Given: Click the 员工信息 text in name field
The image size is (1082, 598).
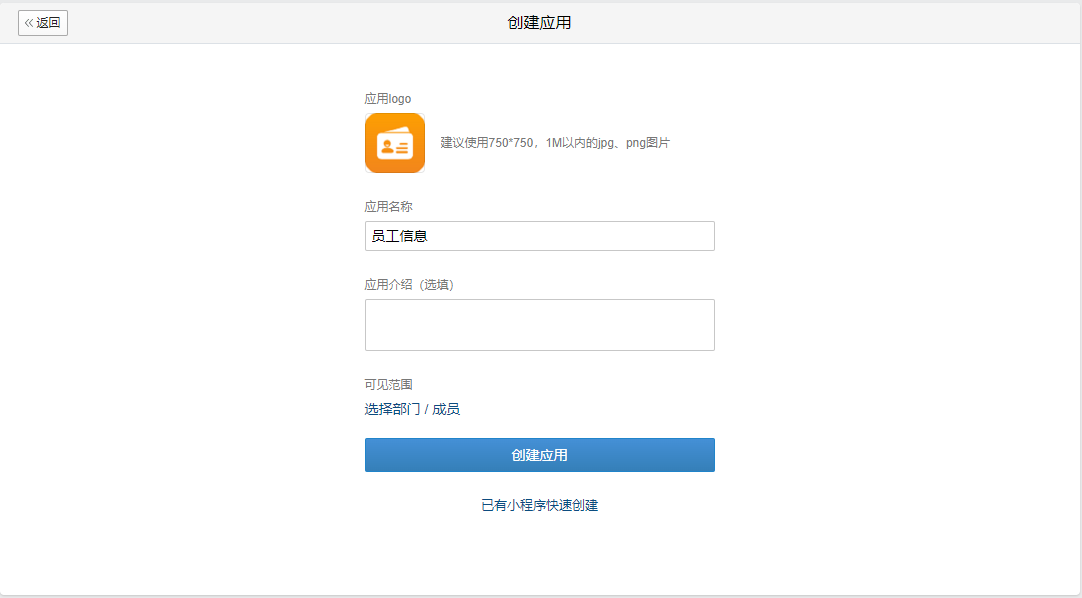Looking at the screenshot, I should pyautogui.click(x=400, y=236).
